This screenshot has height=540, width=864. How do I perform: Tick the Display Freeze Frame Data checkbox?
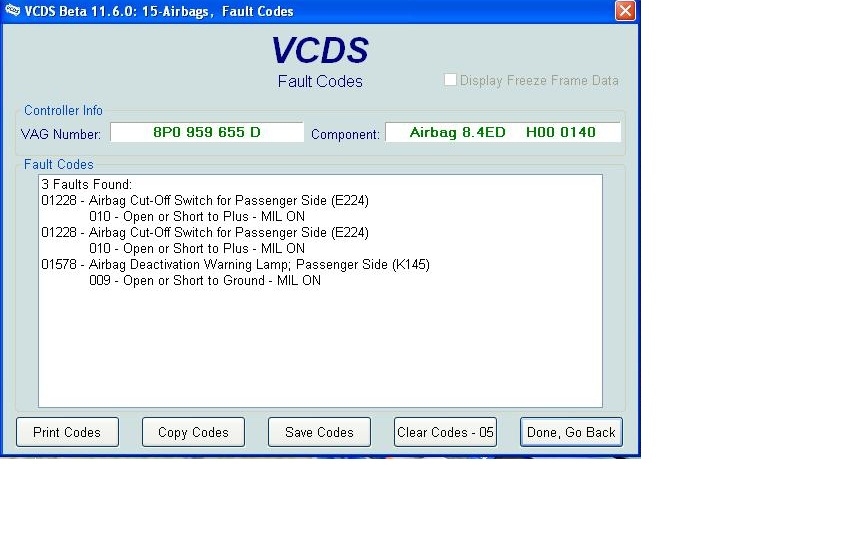(450, 80)
